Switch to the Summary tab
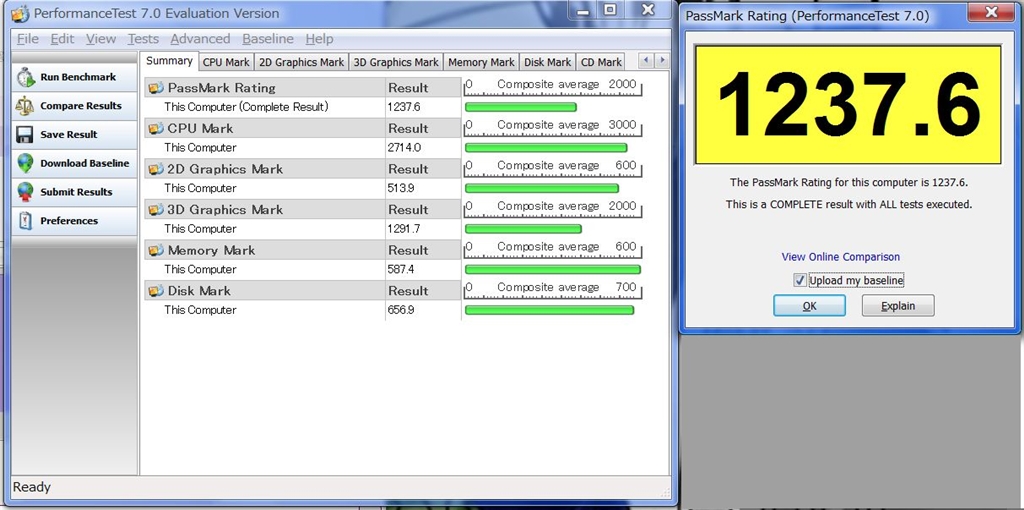The height and width of the screenshot is (510, 1024). pyautogui.click(x=169, y=61)
